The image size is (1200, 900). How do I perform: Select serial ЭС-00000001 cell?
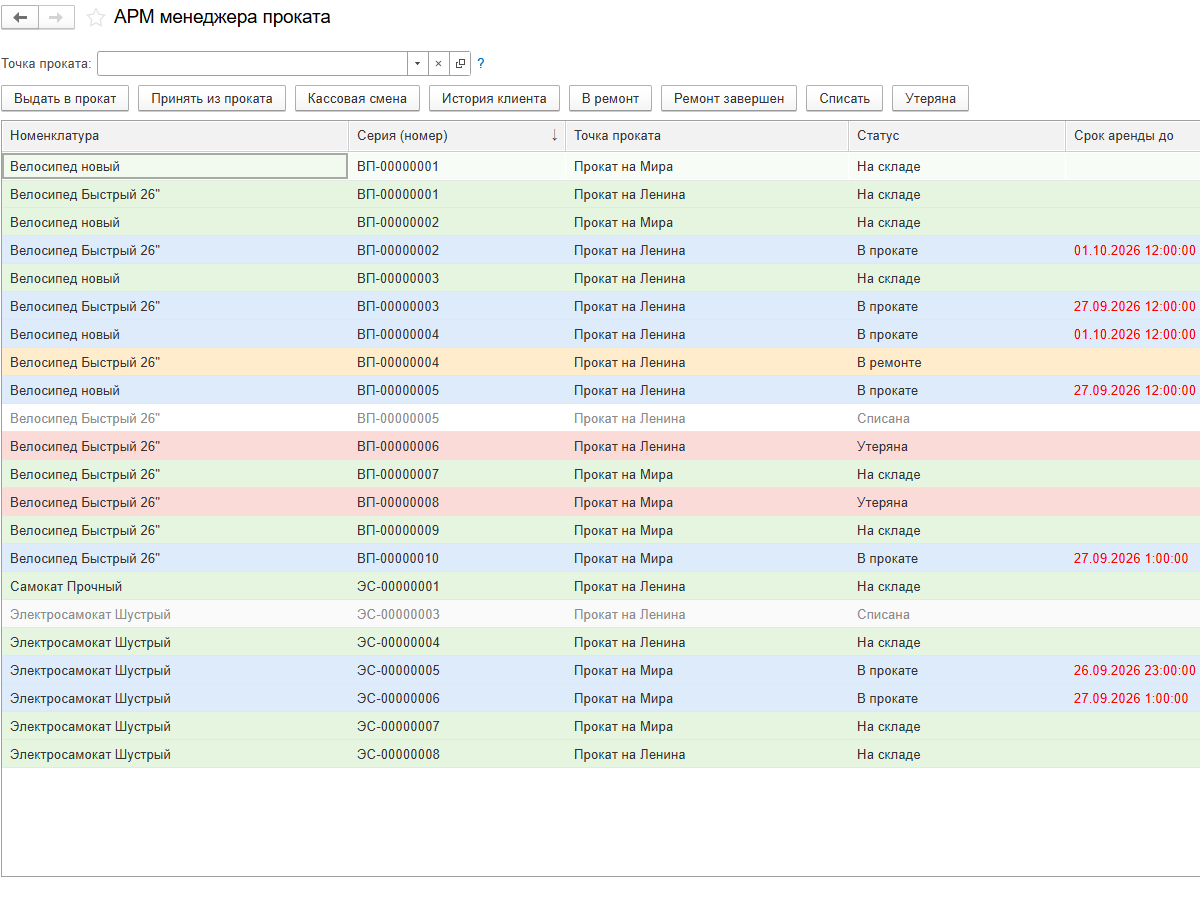457,586
